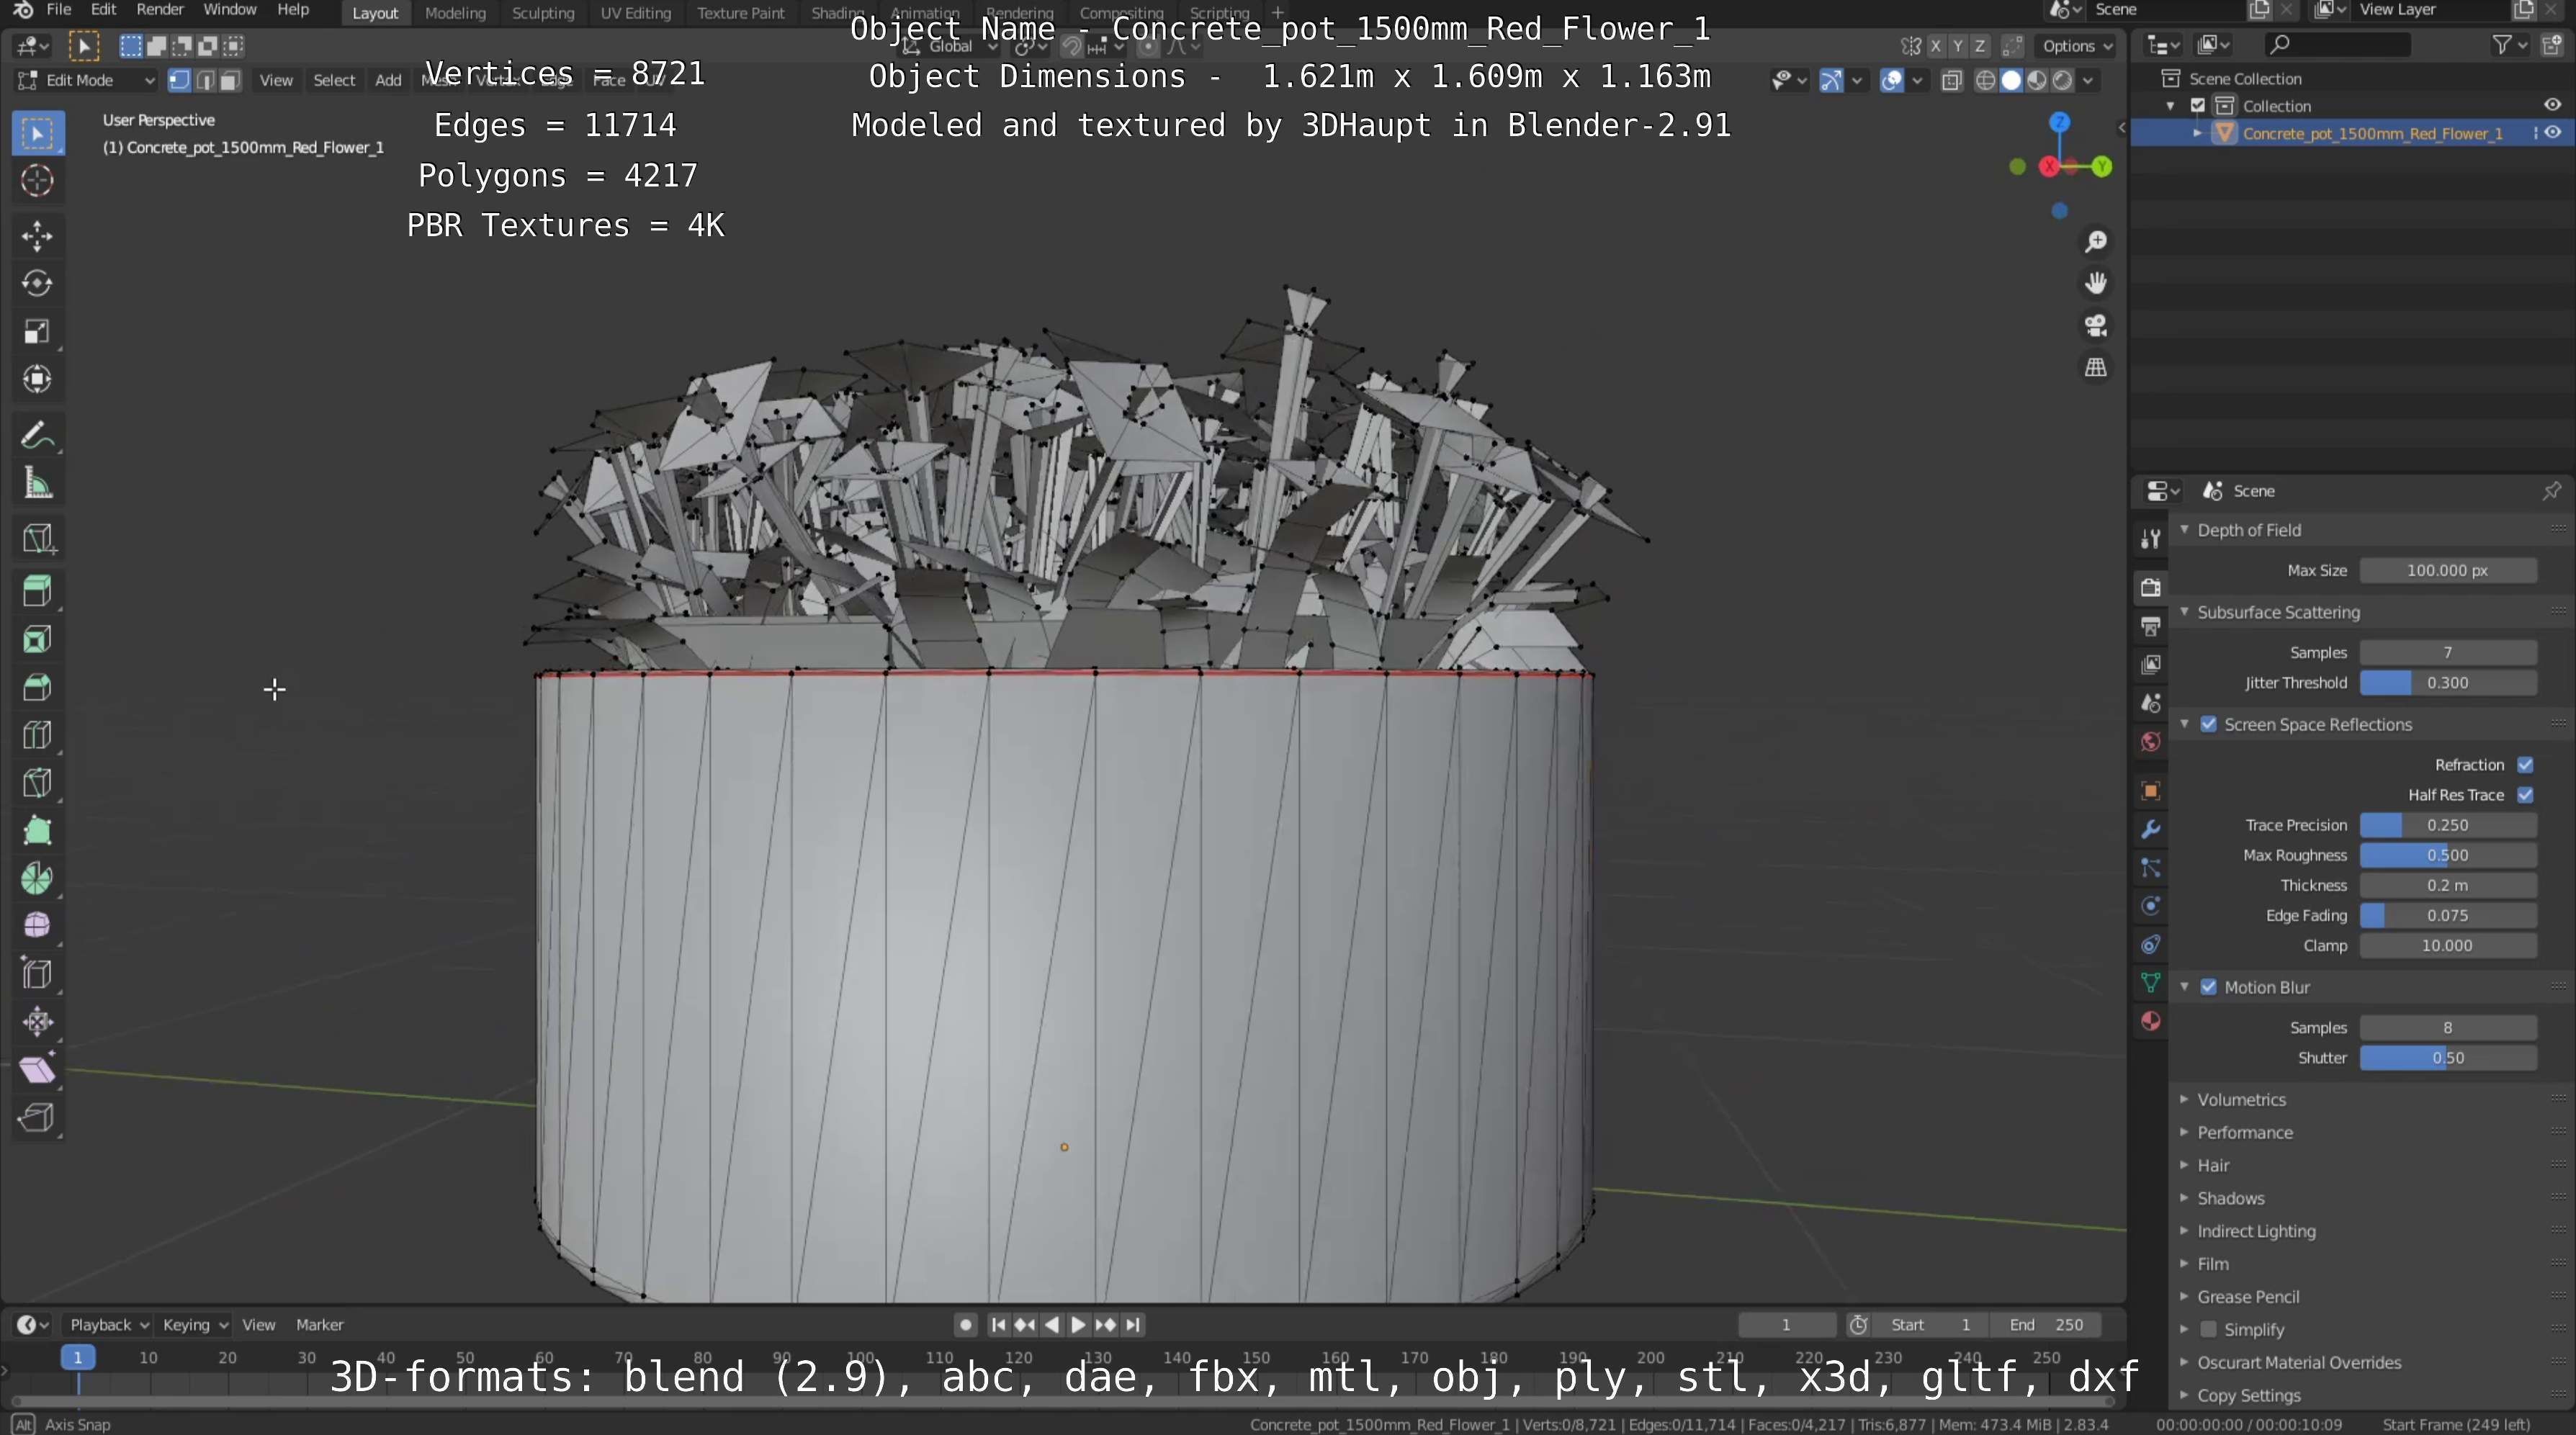
Task: Select the Scale tool
Action: pyautogui.click(x=38, y=331)
